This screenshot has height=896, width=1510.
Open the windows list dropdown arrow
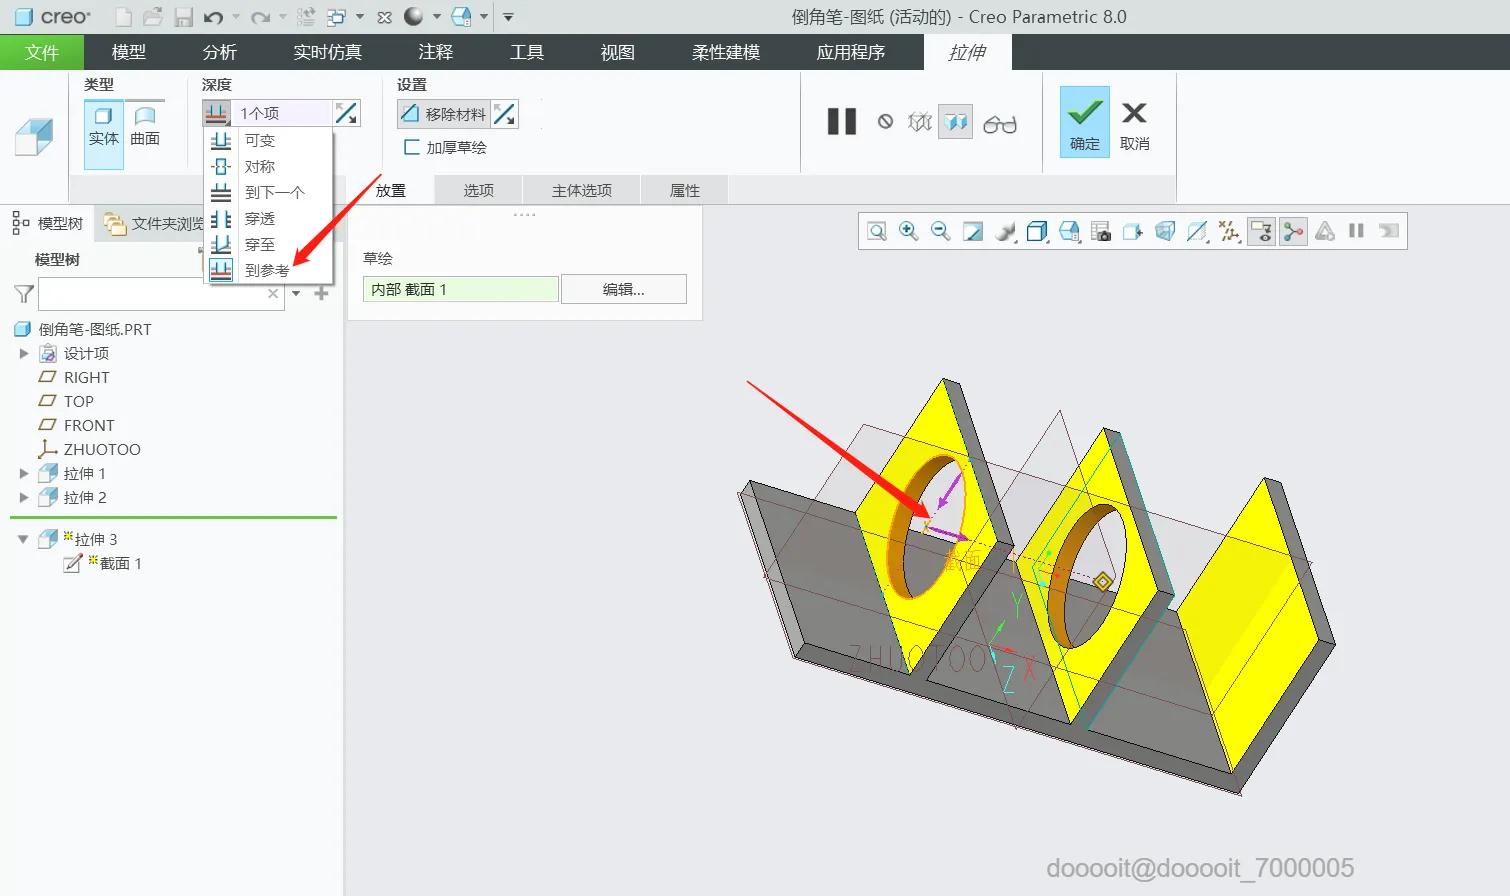pyautogui.click(x=360, y=17)
